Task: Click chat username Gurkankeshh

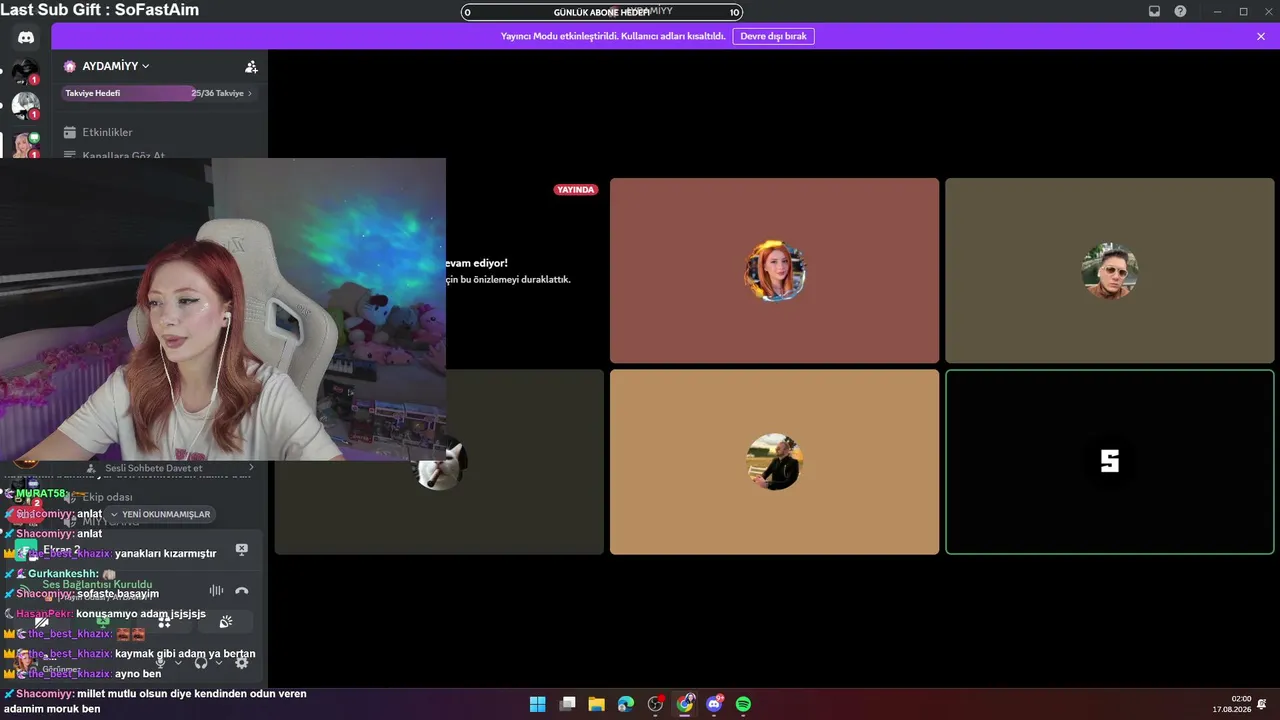Action: click(63, 574)
